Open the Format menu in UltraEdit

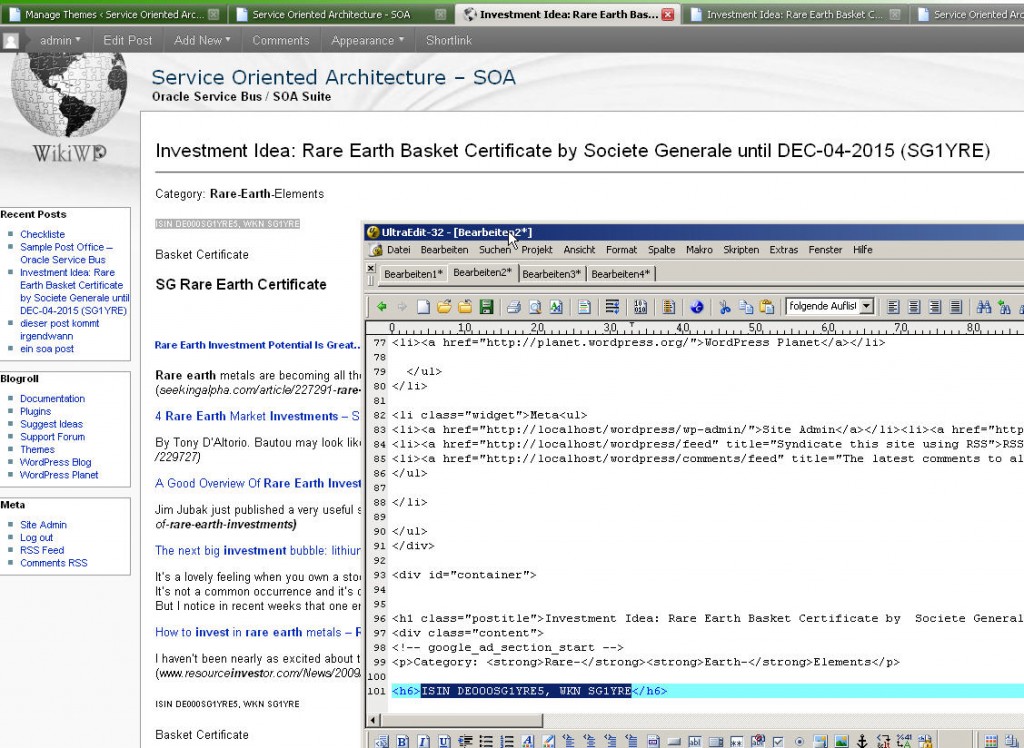pos(621,250)
